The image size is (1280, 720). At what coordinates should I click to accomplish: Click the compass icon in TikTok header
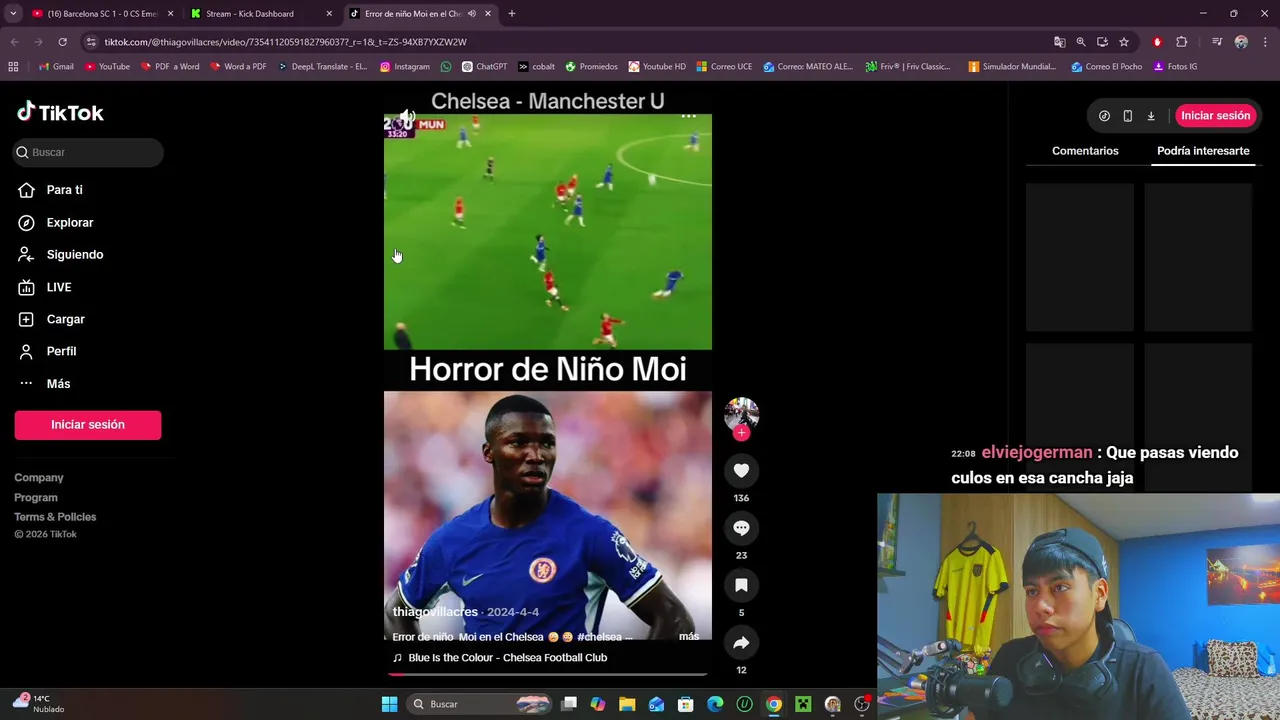[1104, 116]
